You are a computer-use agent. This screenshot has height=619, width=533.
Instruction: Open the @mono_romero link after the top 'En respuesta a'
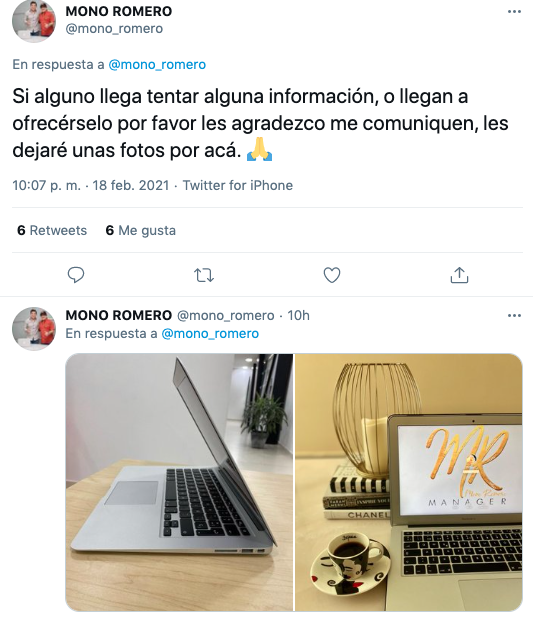pyautogui.click(x=157, y=64)
